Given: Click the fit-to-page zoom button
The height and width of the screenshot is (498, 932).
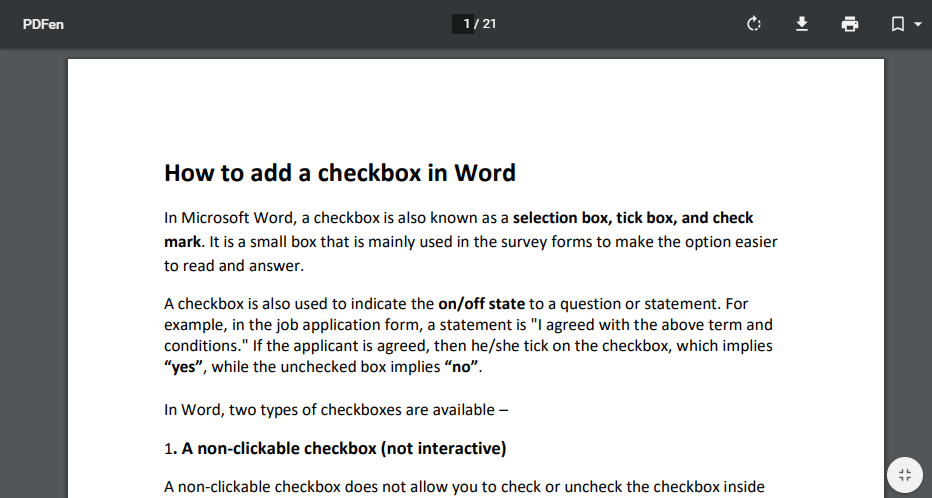Looking at the screenshot, I should 905,475.
